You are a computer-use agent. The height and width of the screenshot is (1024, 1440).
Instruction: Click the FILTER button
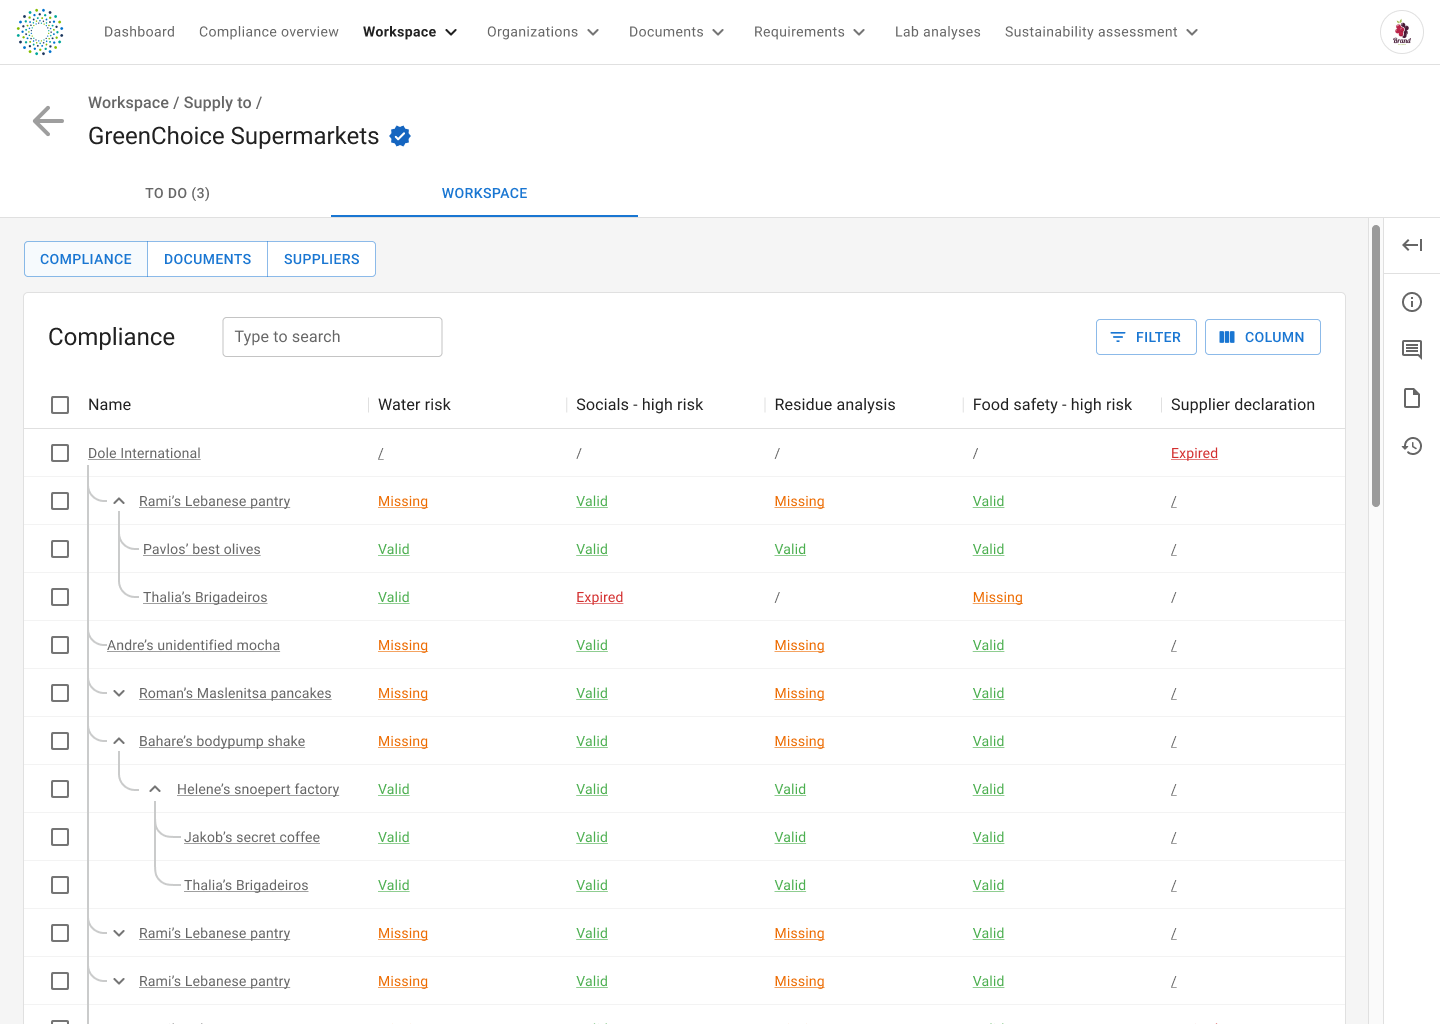point(1145,337)
